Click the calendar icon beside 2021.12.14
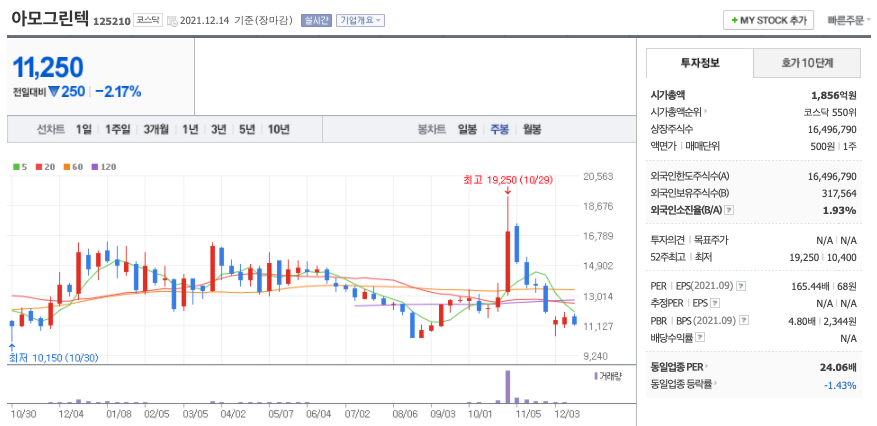The width and height of the screenshot is (877, 426). coord(172,21)
